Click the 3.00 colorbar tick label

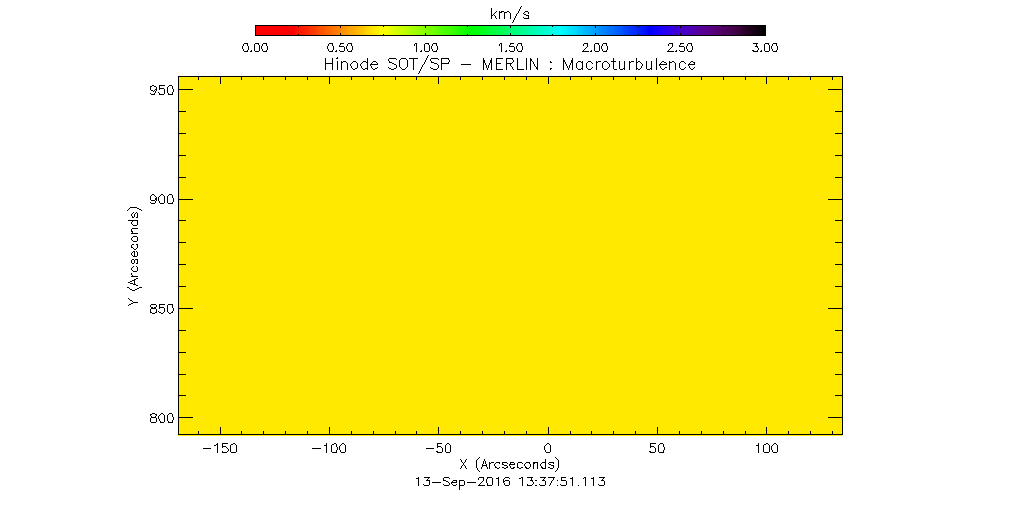point(765,47)
